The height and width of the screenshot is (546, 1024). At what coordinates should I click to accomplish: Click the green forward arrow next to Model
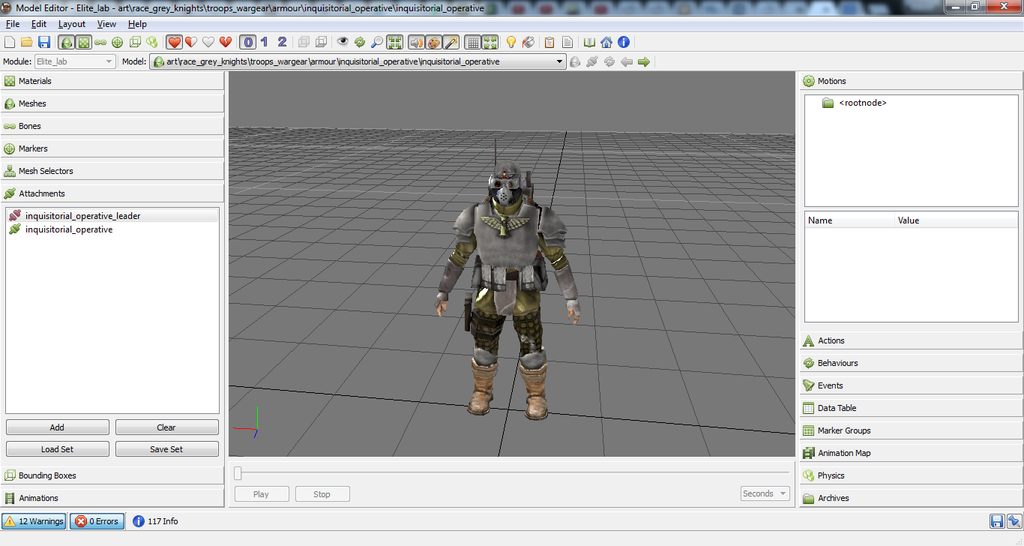[x=644, y=61]
